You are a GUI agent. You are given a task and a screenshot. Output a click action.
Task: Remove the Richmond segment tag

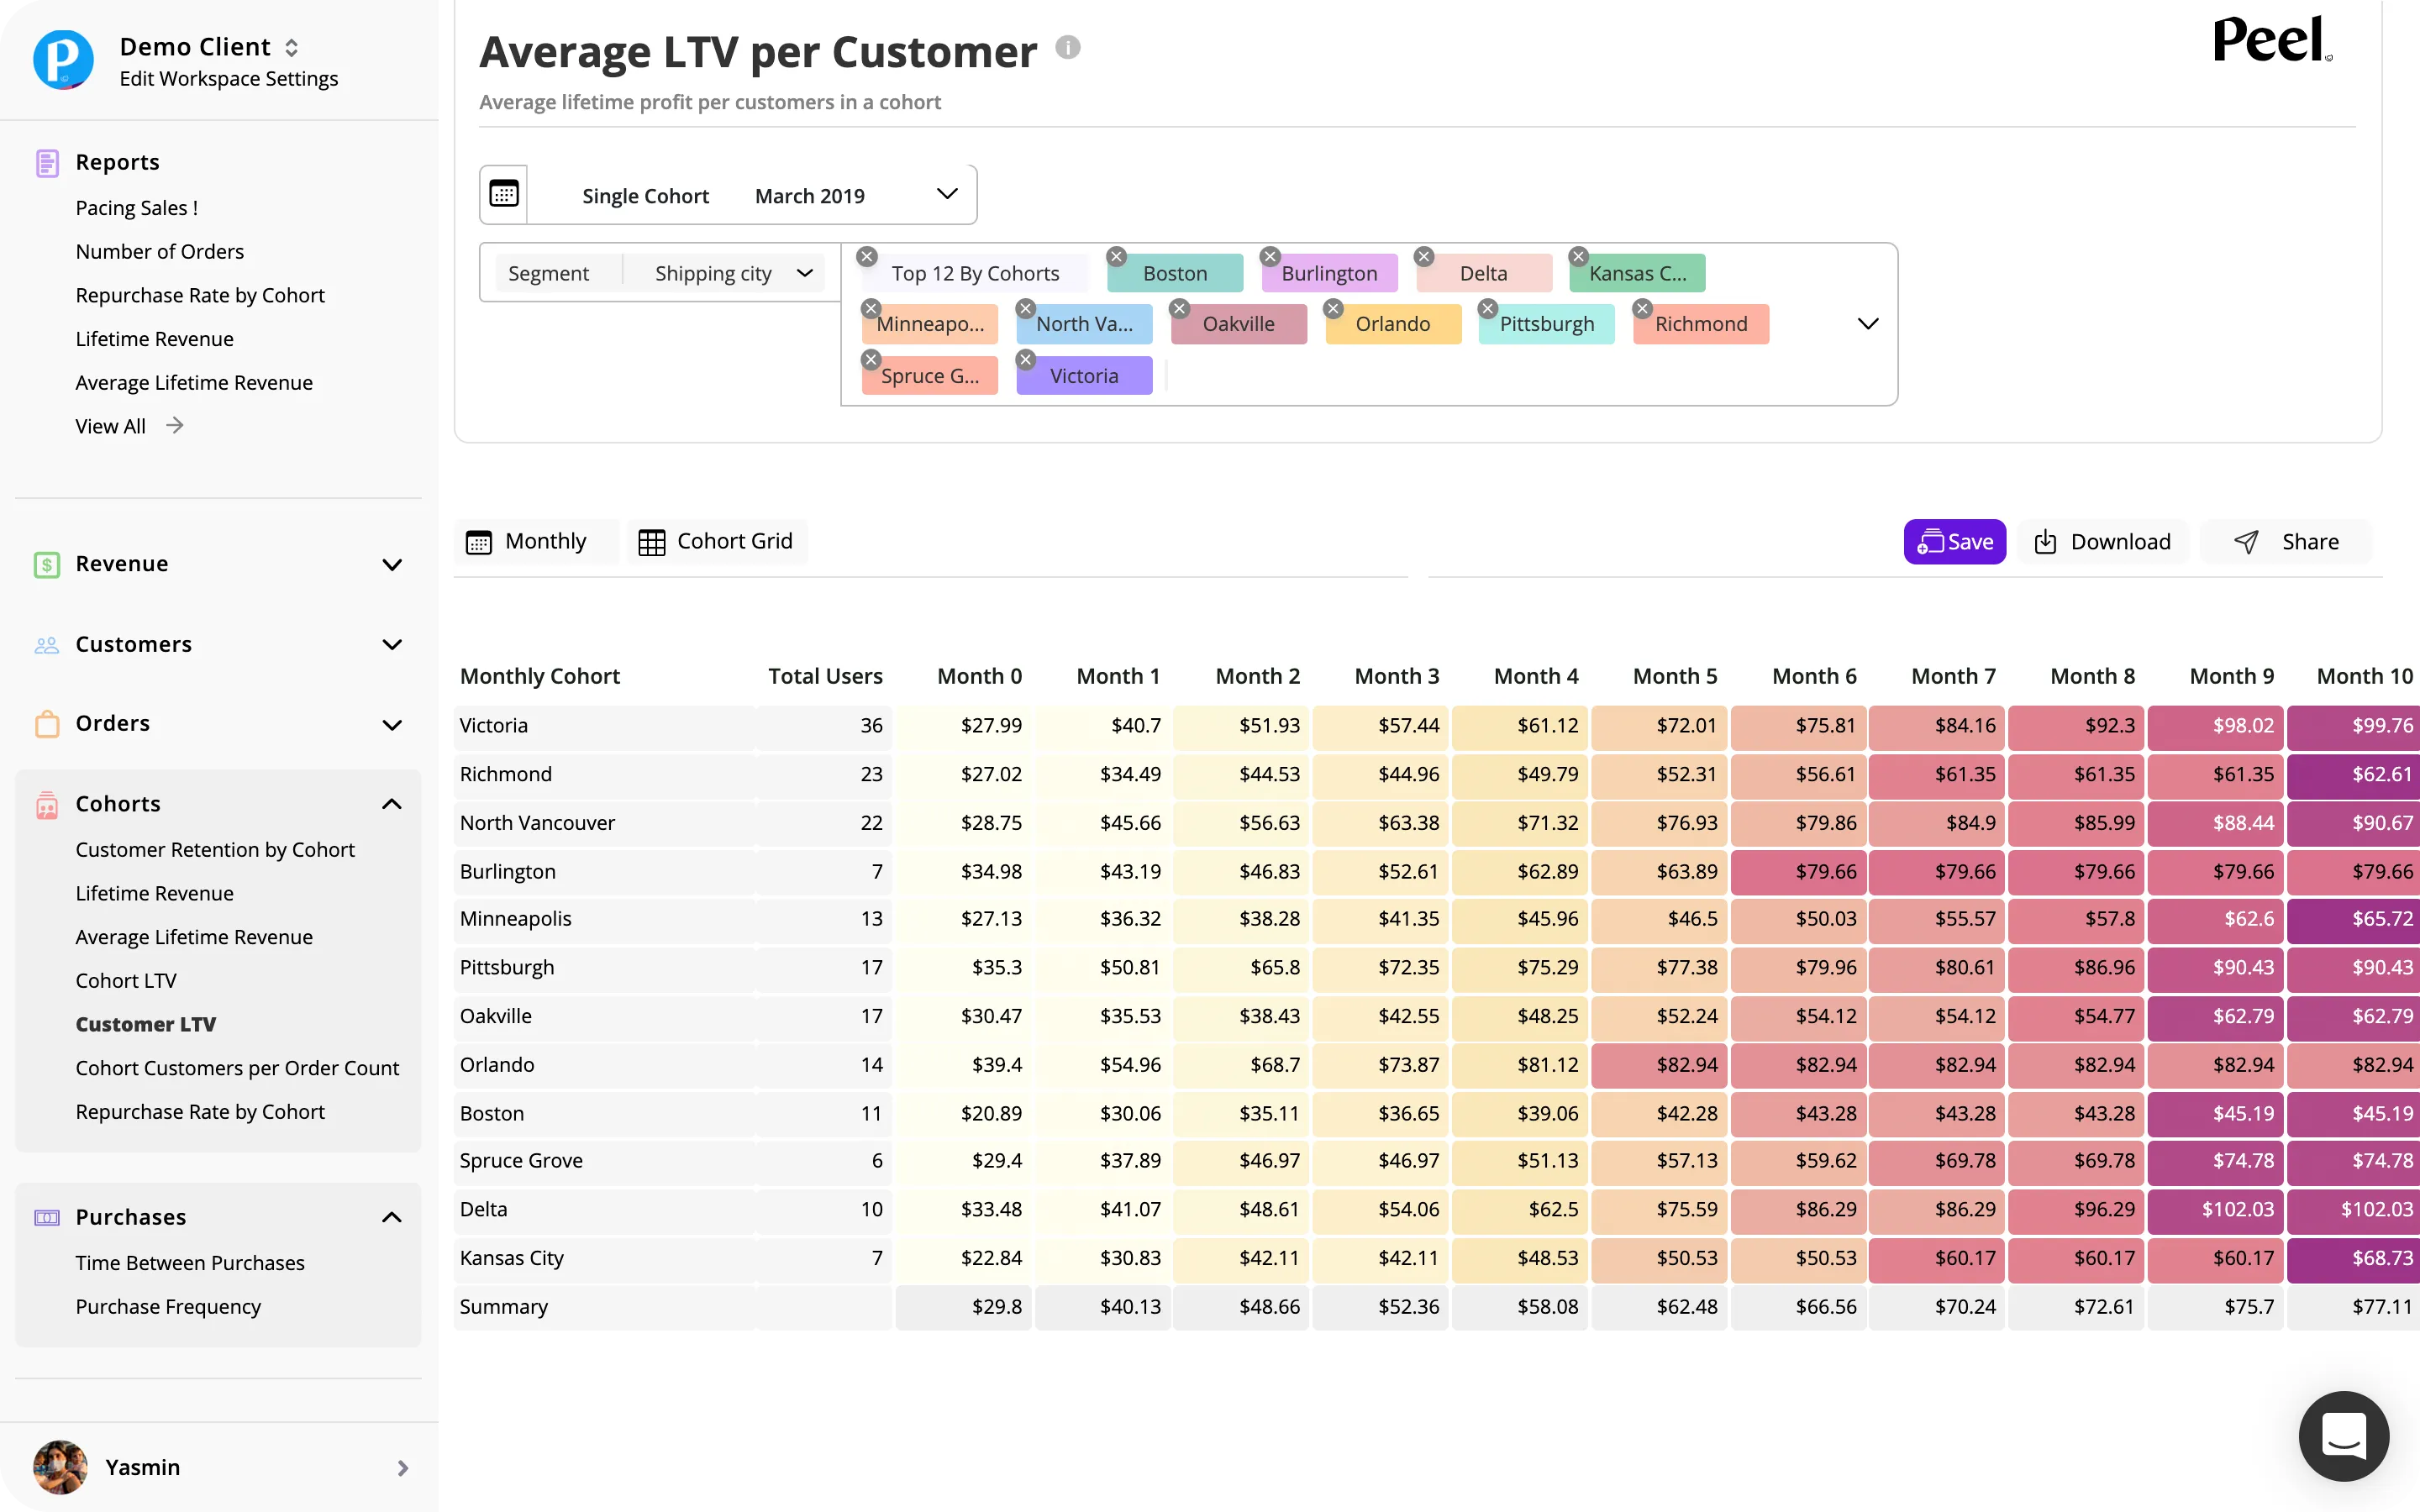point(1642,308)
